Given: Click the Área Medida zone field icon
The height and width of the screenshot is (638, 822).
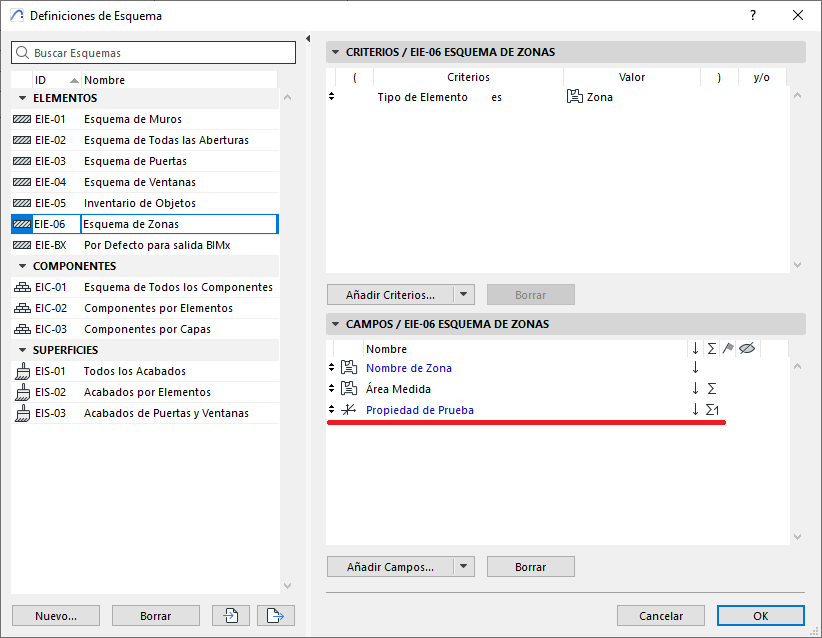Looking at the screenshot, I should 349,389.
